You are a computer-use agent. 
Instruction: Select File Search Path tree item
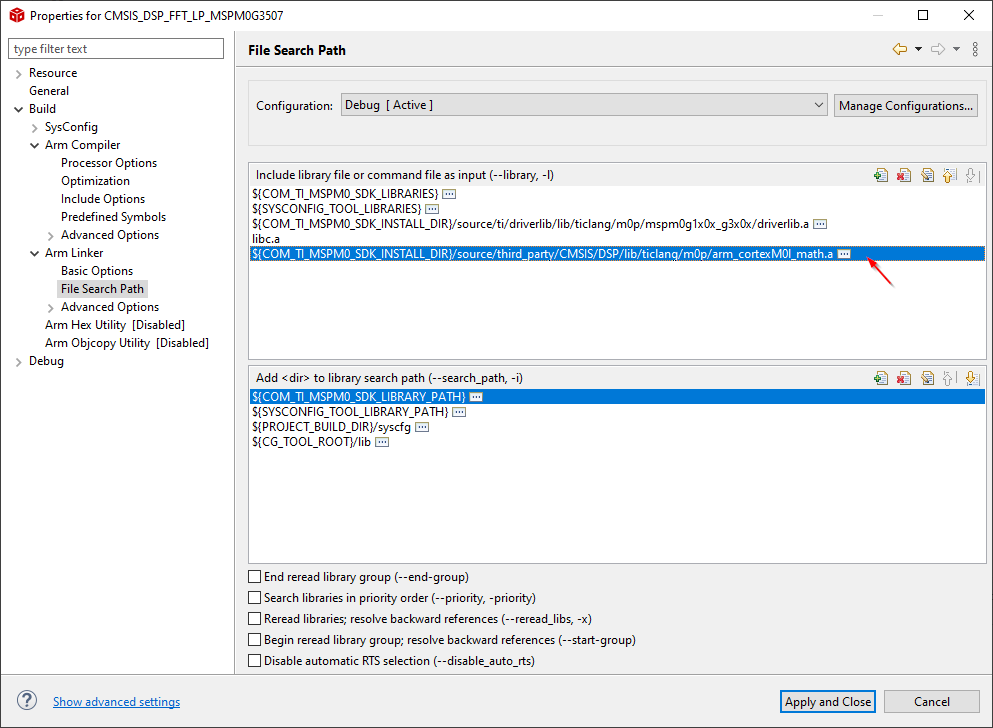point(102,289)
